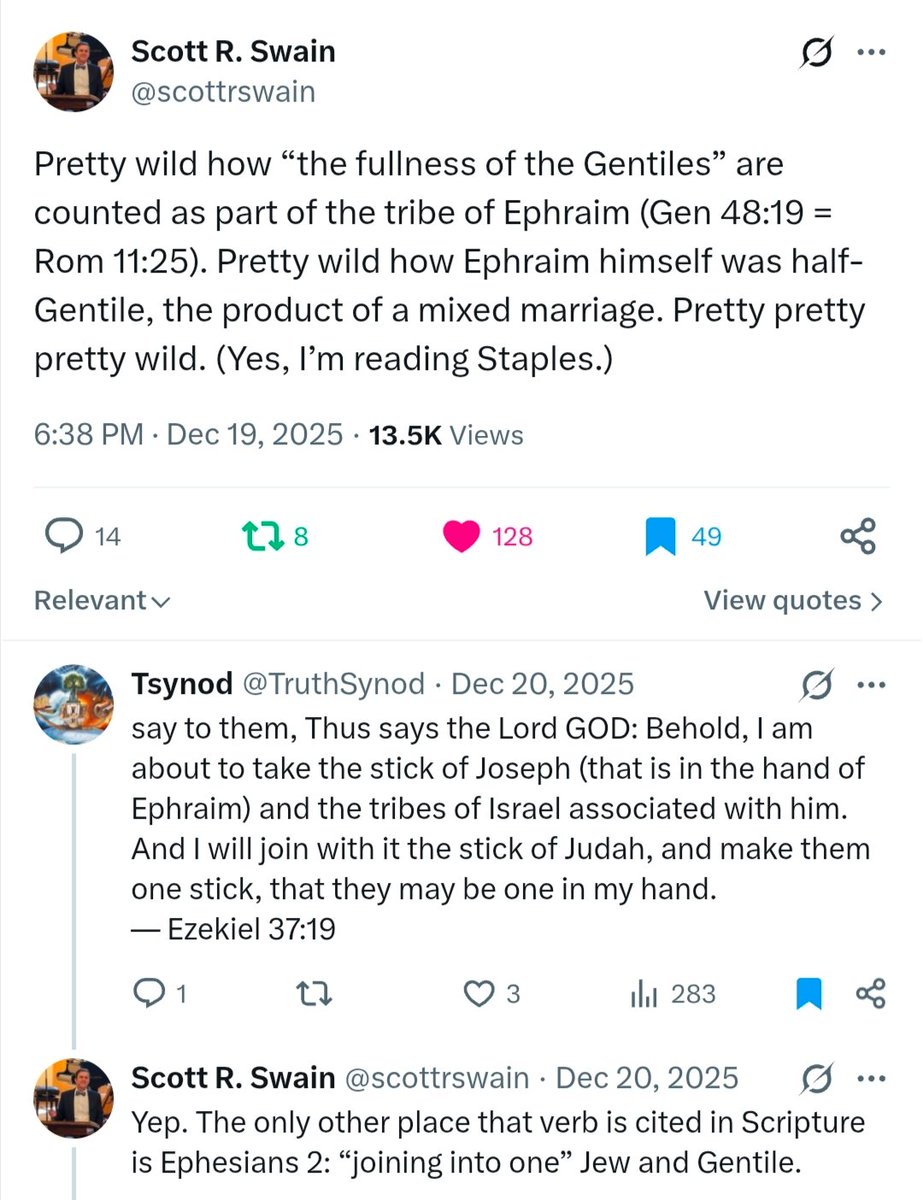Viewport: 923px width, 1200px height.
Task: Open @scottrswain handle under main author name
Action: (x=224, y=92)
